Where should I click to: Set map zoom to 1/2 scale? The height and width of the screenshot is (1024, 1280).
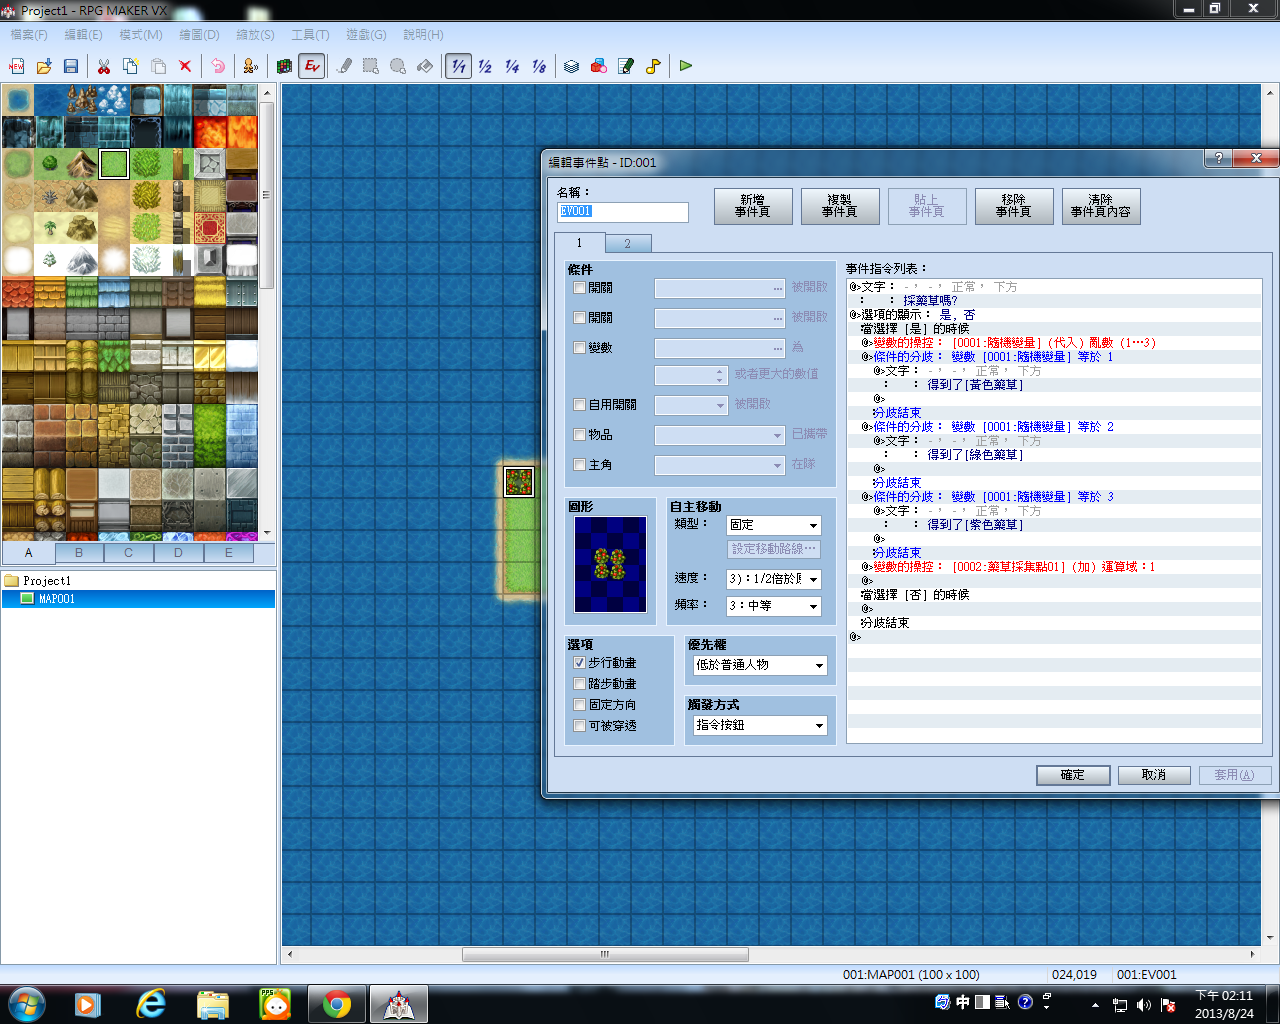[485, 66]
